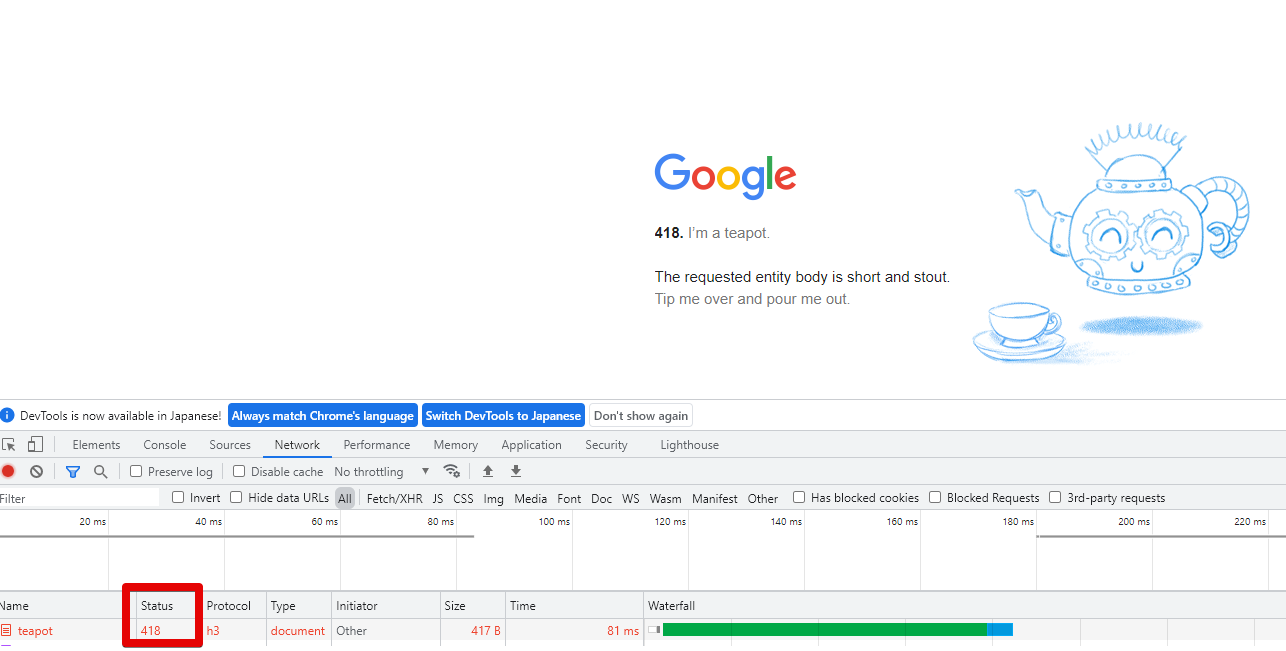This screenshot has height=651, width=1286.
Task: Export the HAR file using the download icon
Action: (x=515, y=470)
